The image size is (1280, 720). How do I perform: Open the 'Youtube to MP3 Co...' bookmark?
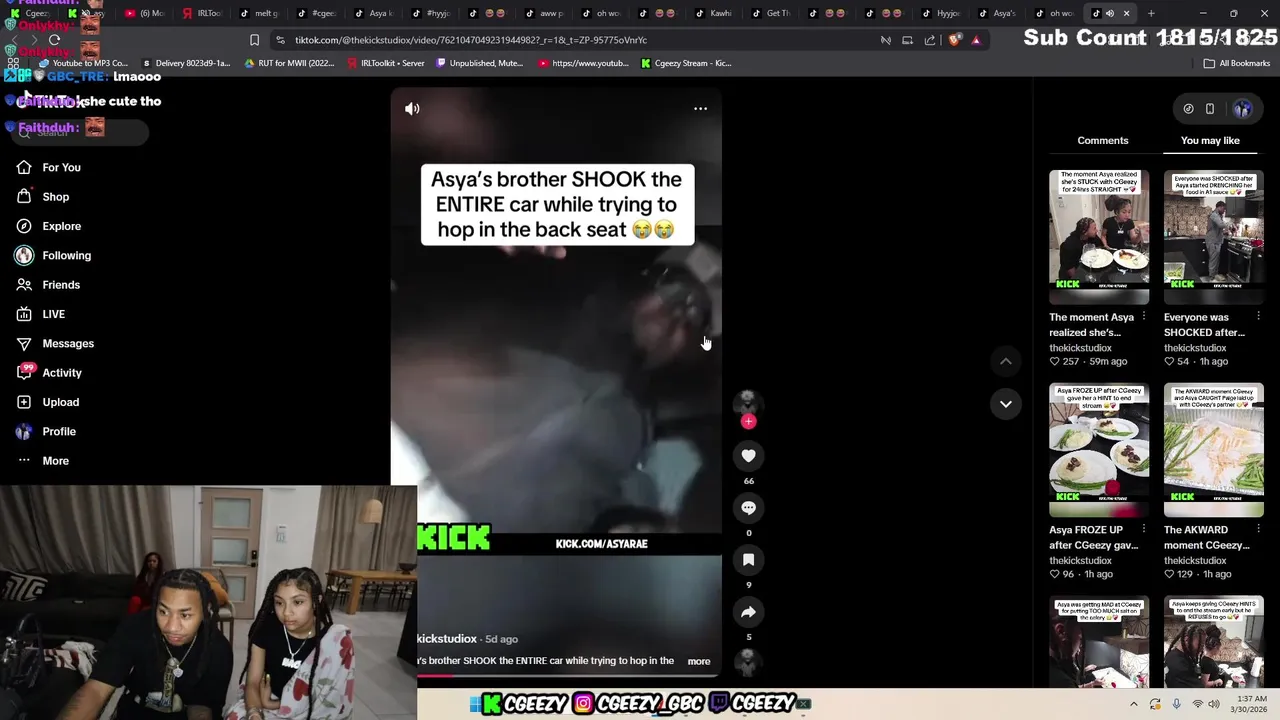[x=82, y=63]
